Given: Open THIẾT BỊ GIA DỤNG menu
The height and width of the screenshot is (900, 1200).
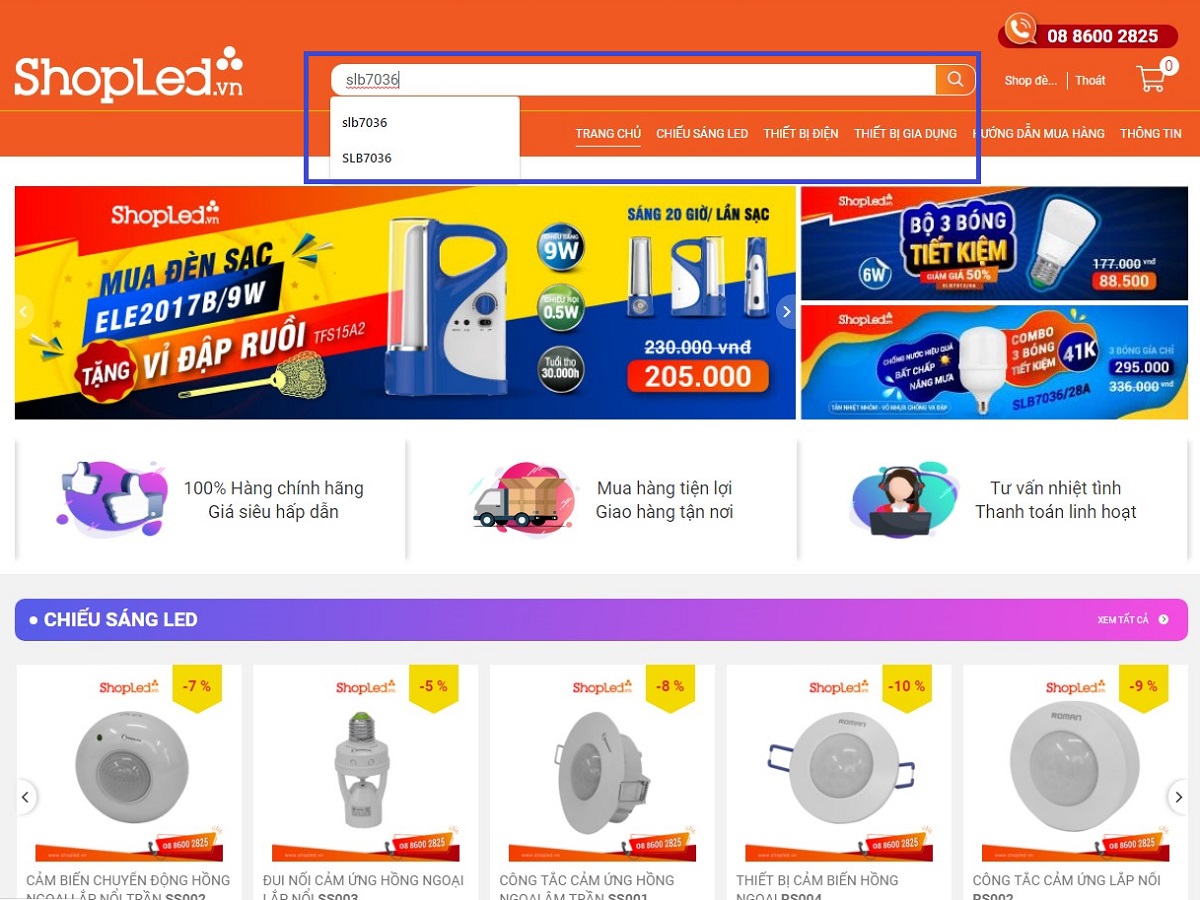Looking at the screenshot, I should pyautogui.click(x=905, y=134).
